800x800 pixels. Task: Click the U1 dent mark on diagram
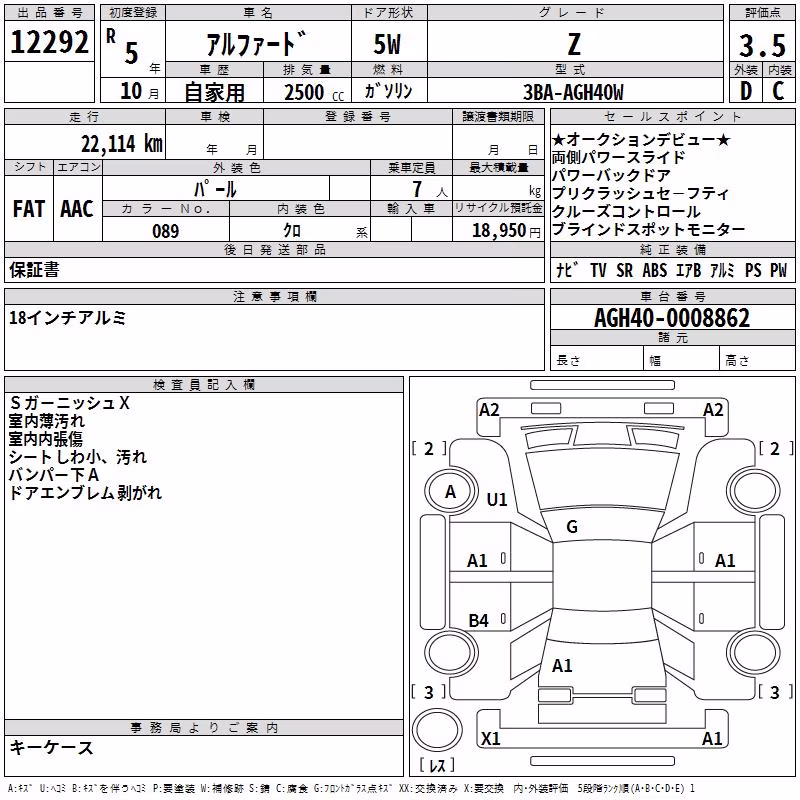[497, 499]
